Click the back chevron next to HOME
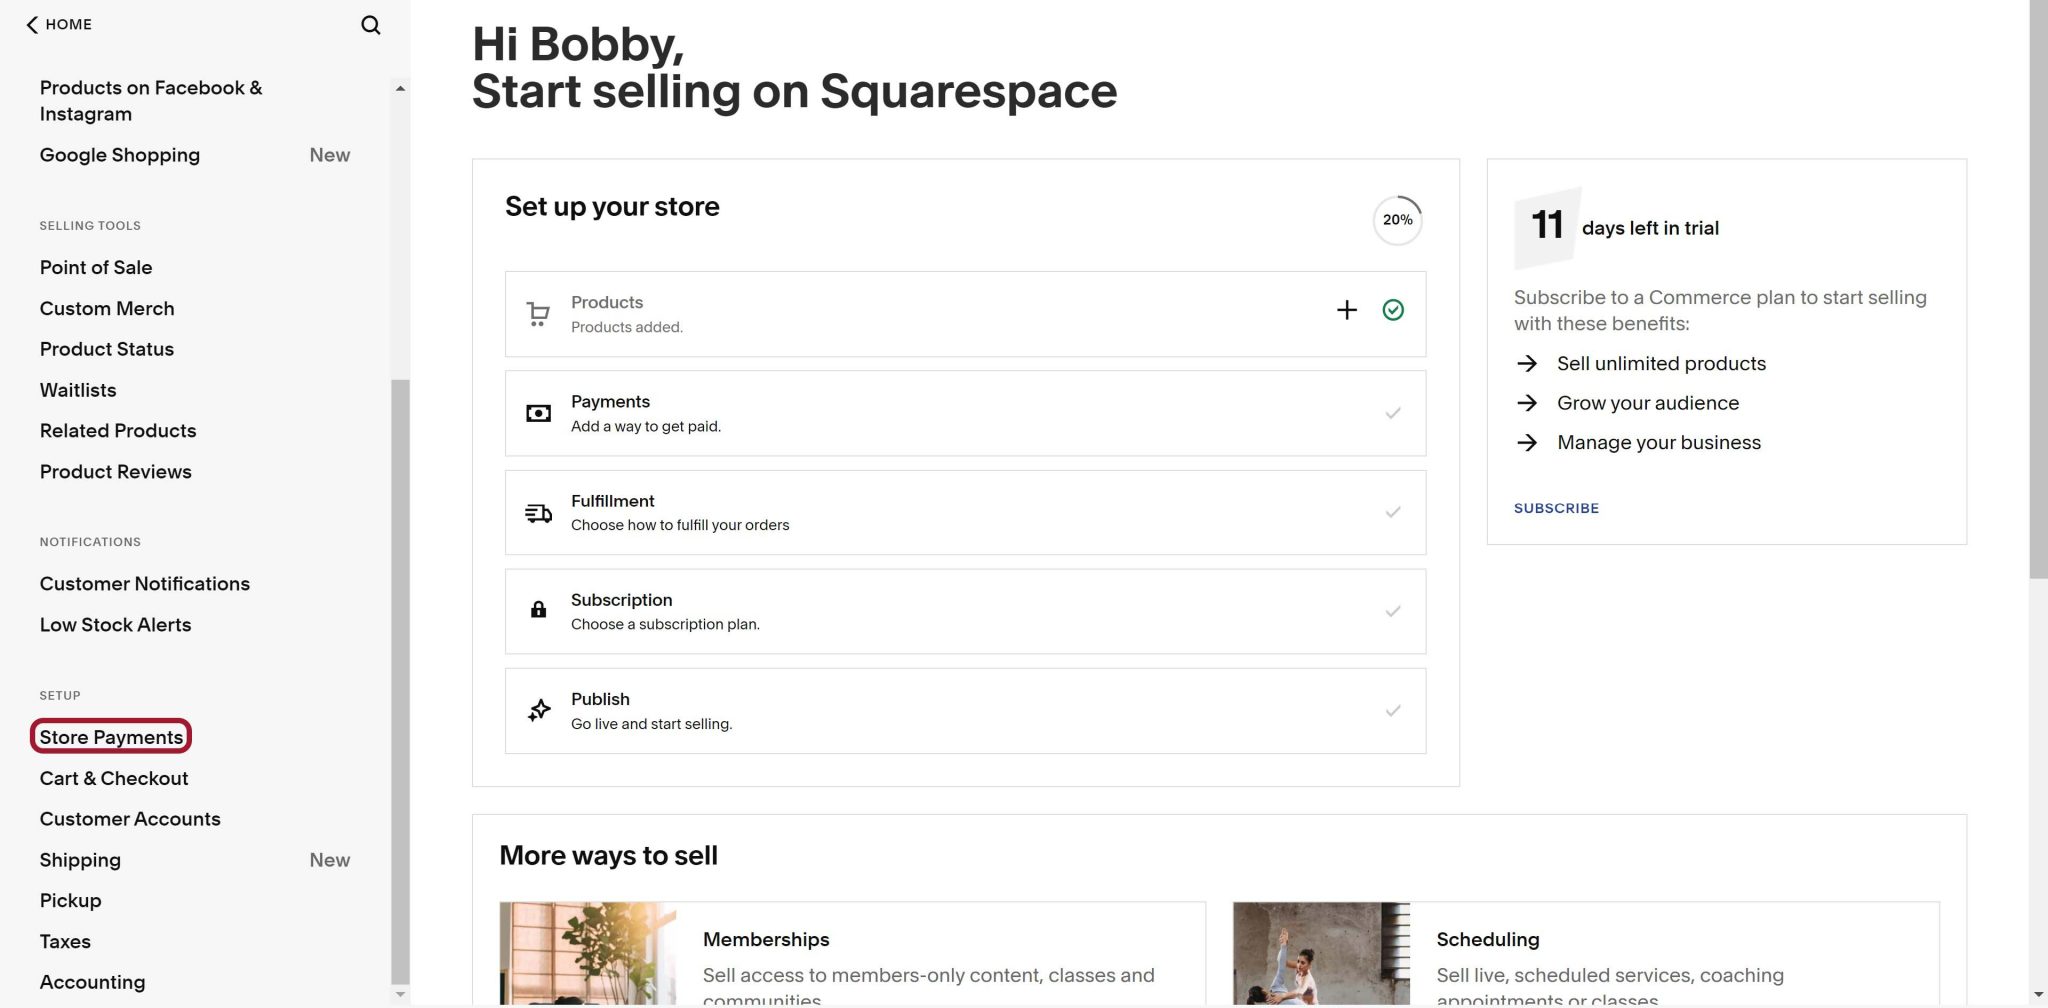 [32, 25]
